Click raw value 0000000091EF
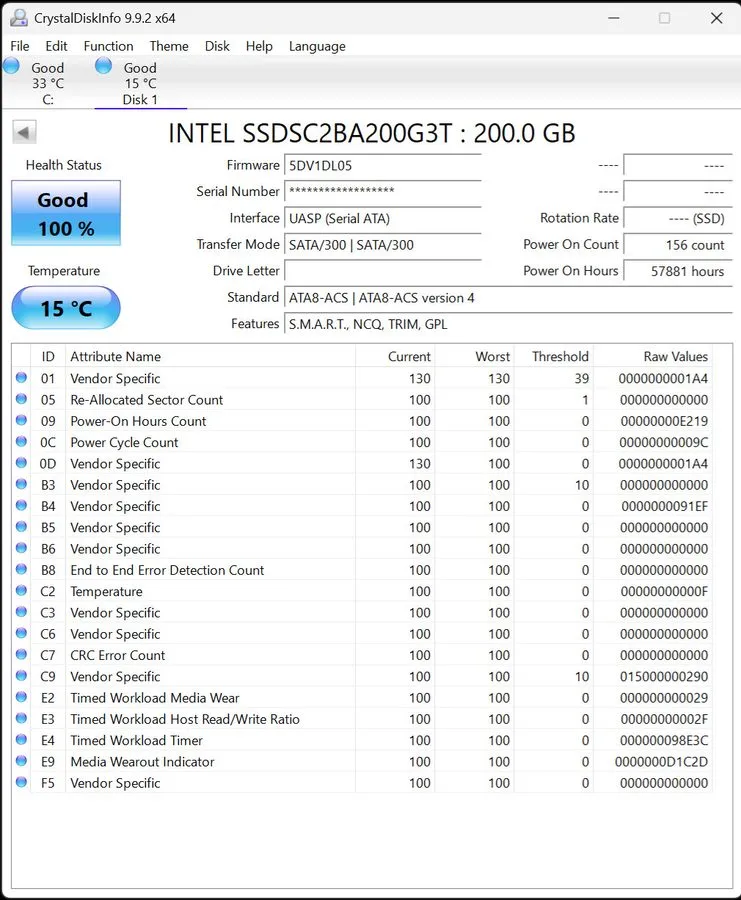This screenshot has width=741, height=900. click(x=664, y=506)
